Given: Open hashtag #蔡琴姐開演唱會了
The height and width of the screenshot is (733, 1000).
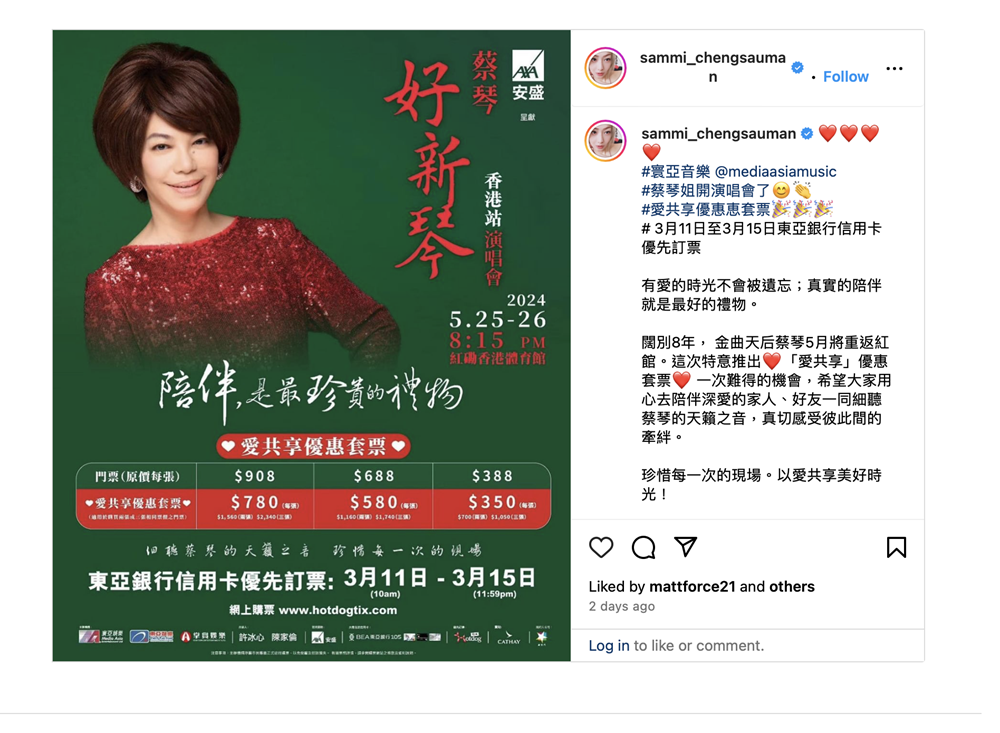Looking at the screenshot, I should point(706,190).
